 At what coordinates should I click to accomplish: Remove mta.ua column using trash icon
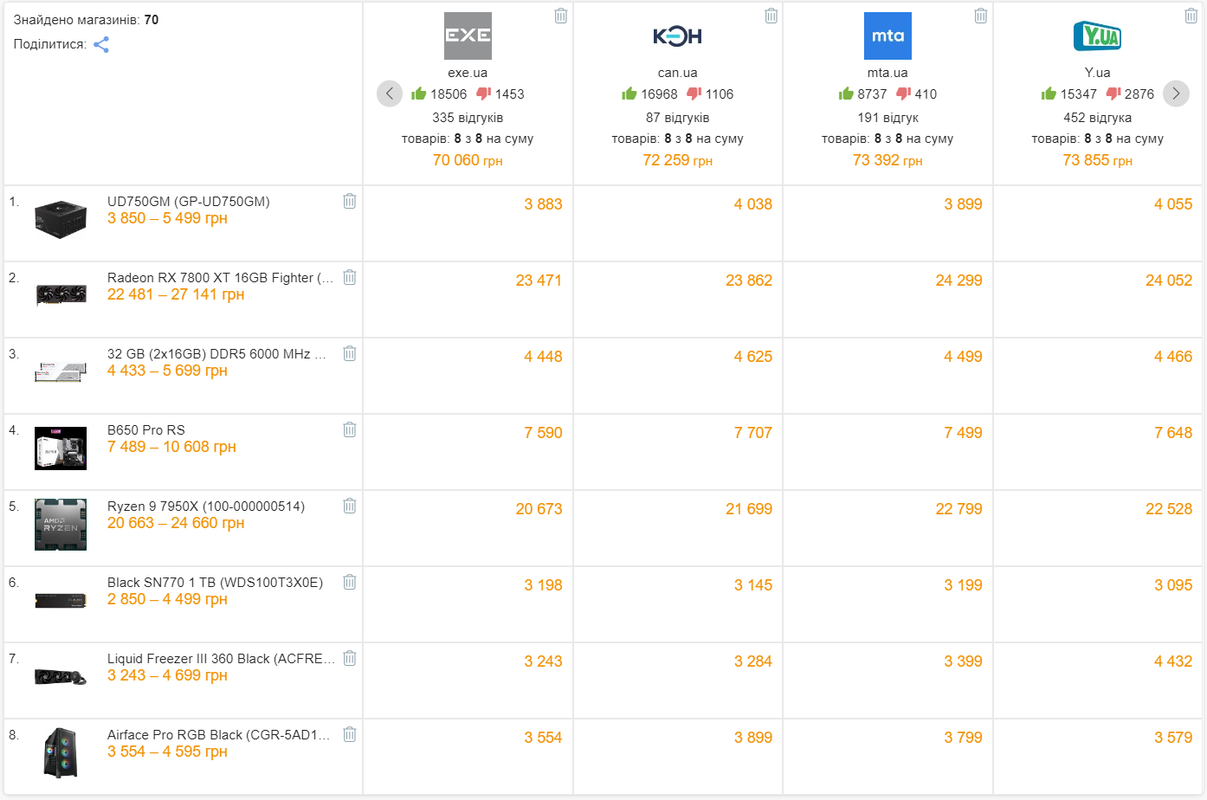point(981,16)
